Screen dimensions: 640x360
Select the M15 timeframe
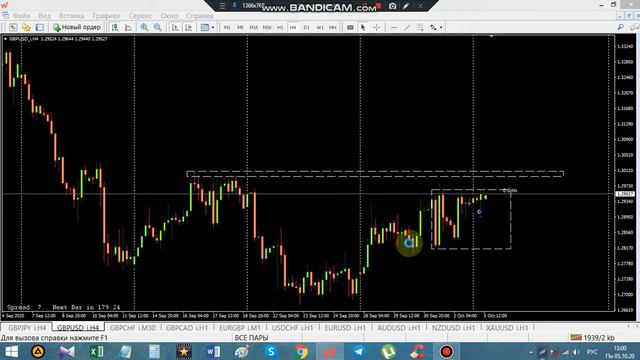coord(253,27)
